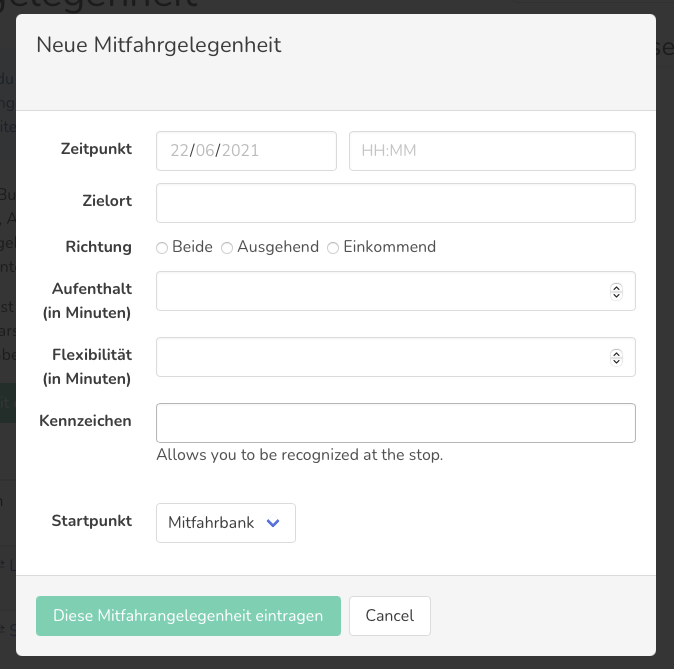
Task: Focus the Aufenthalt minutes input
Action: [380, 291]
